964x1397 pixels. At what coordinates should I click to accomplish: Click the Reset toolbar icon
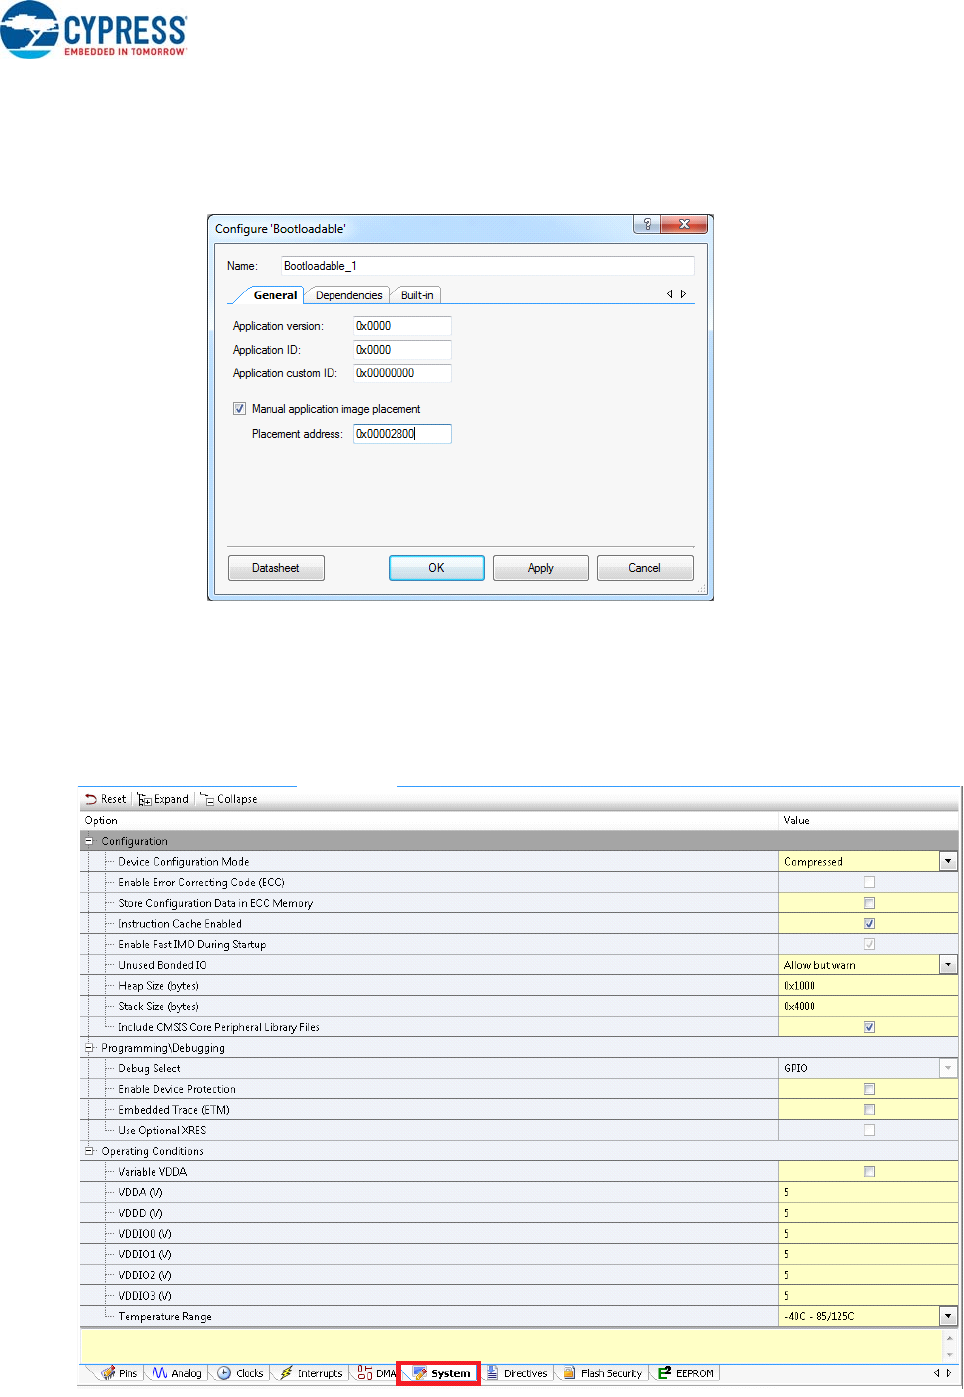pyautogui.click(x=91, y=799)
